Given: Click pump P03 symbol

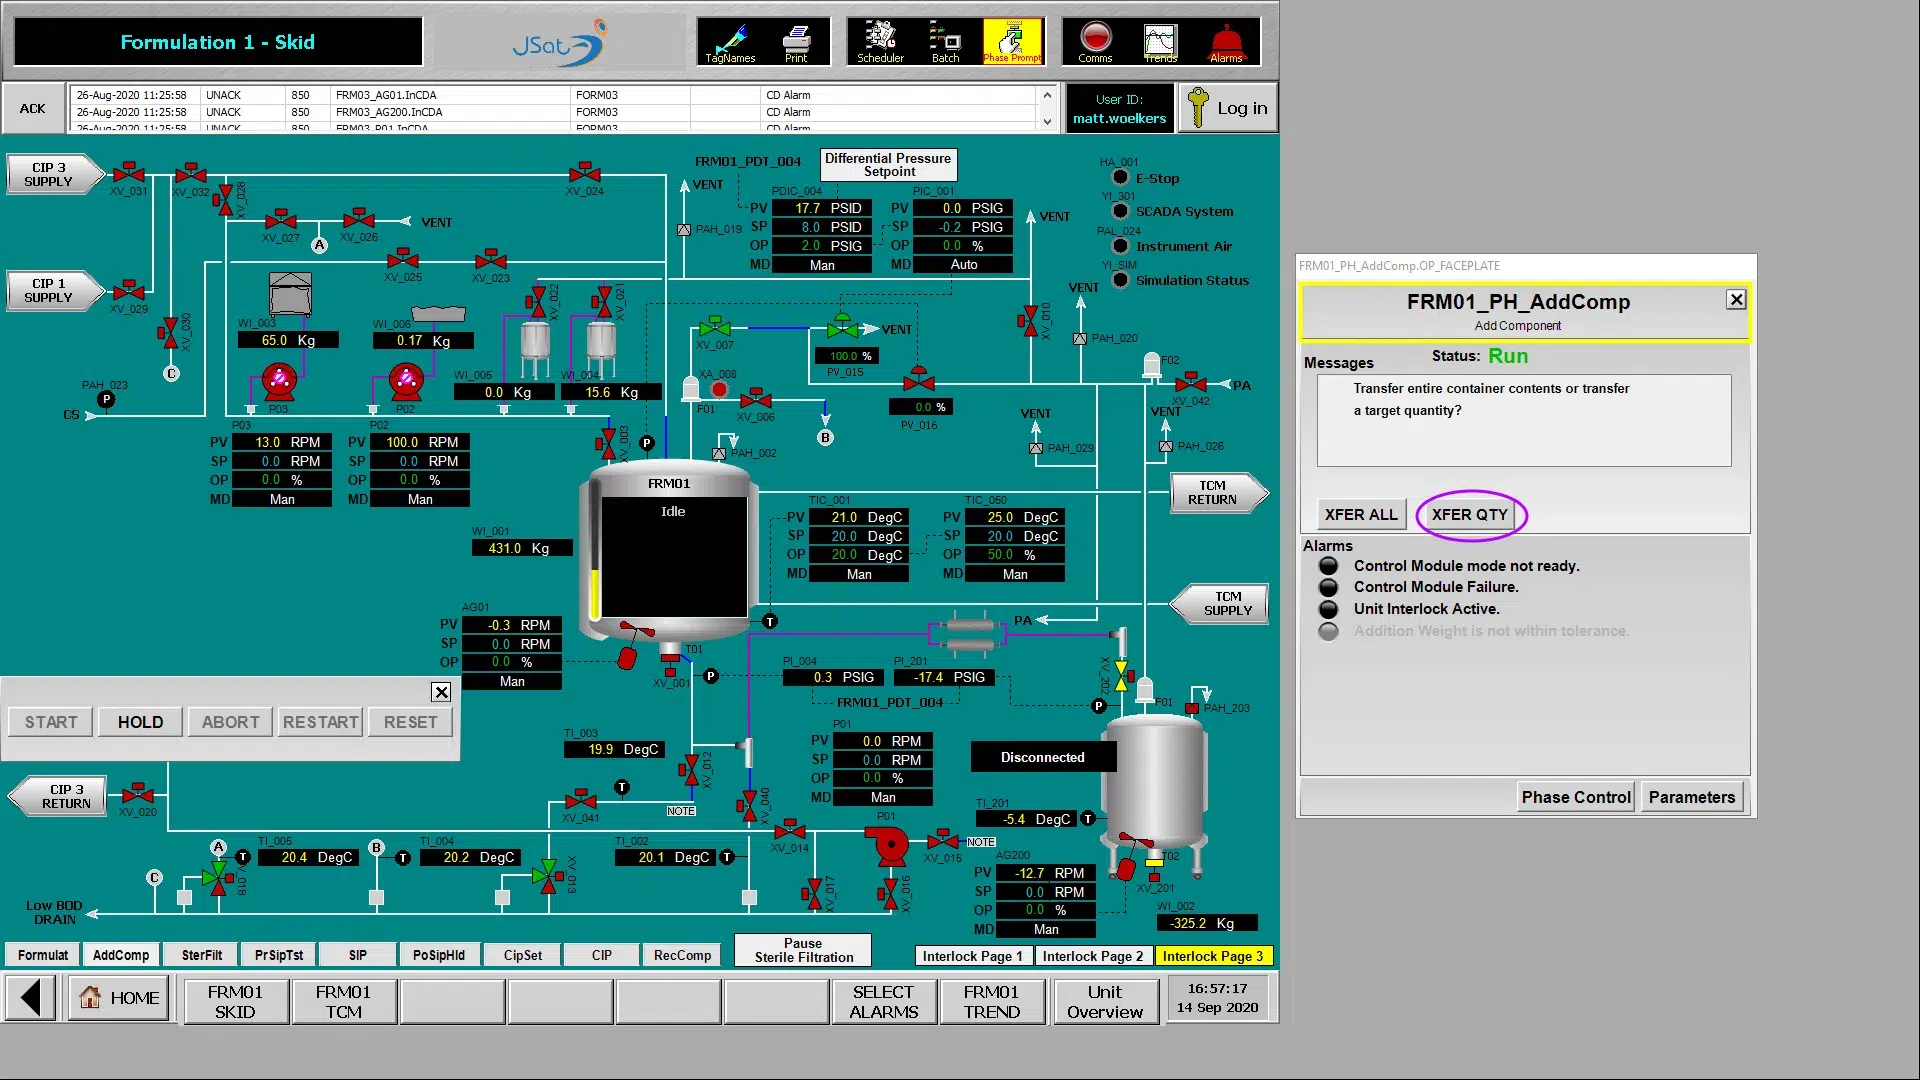Looking at the screenshot, I should (279, 380).
